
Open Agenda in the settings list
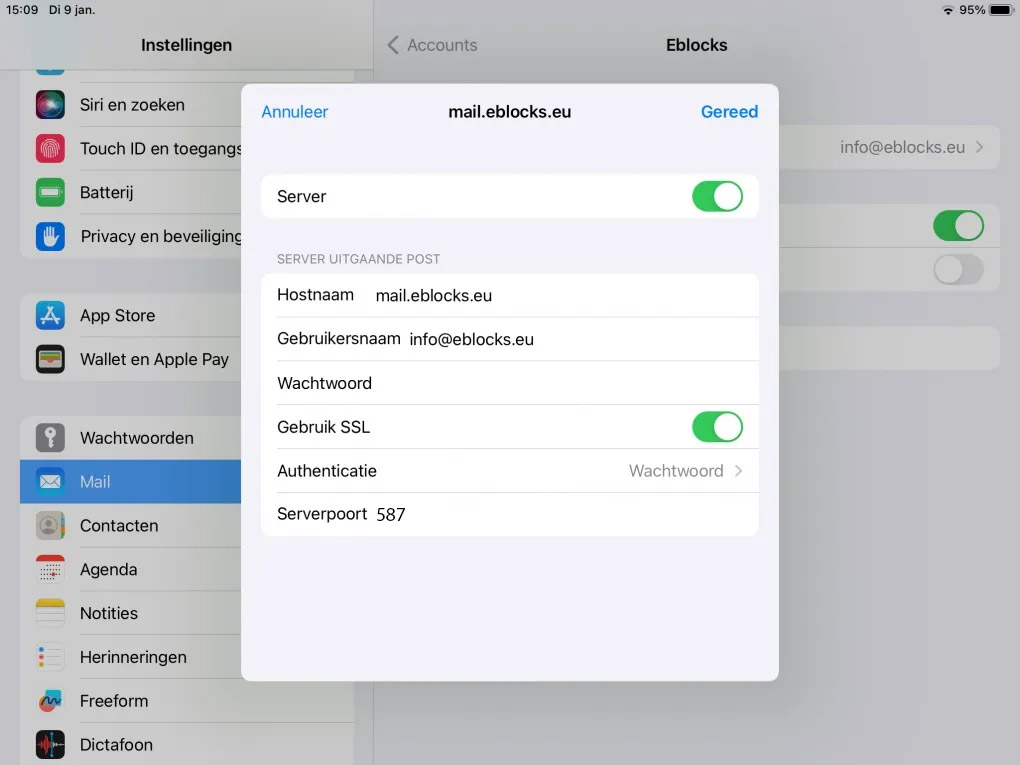(x=108, y=569)
